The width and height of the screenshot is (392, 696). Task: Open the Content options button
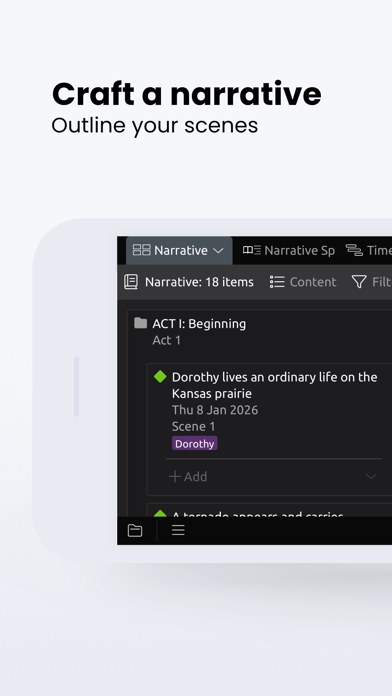click(x=303, y=282)
